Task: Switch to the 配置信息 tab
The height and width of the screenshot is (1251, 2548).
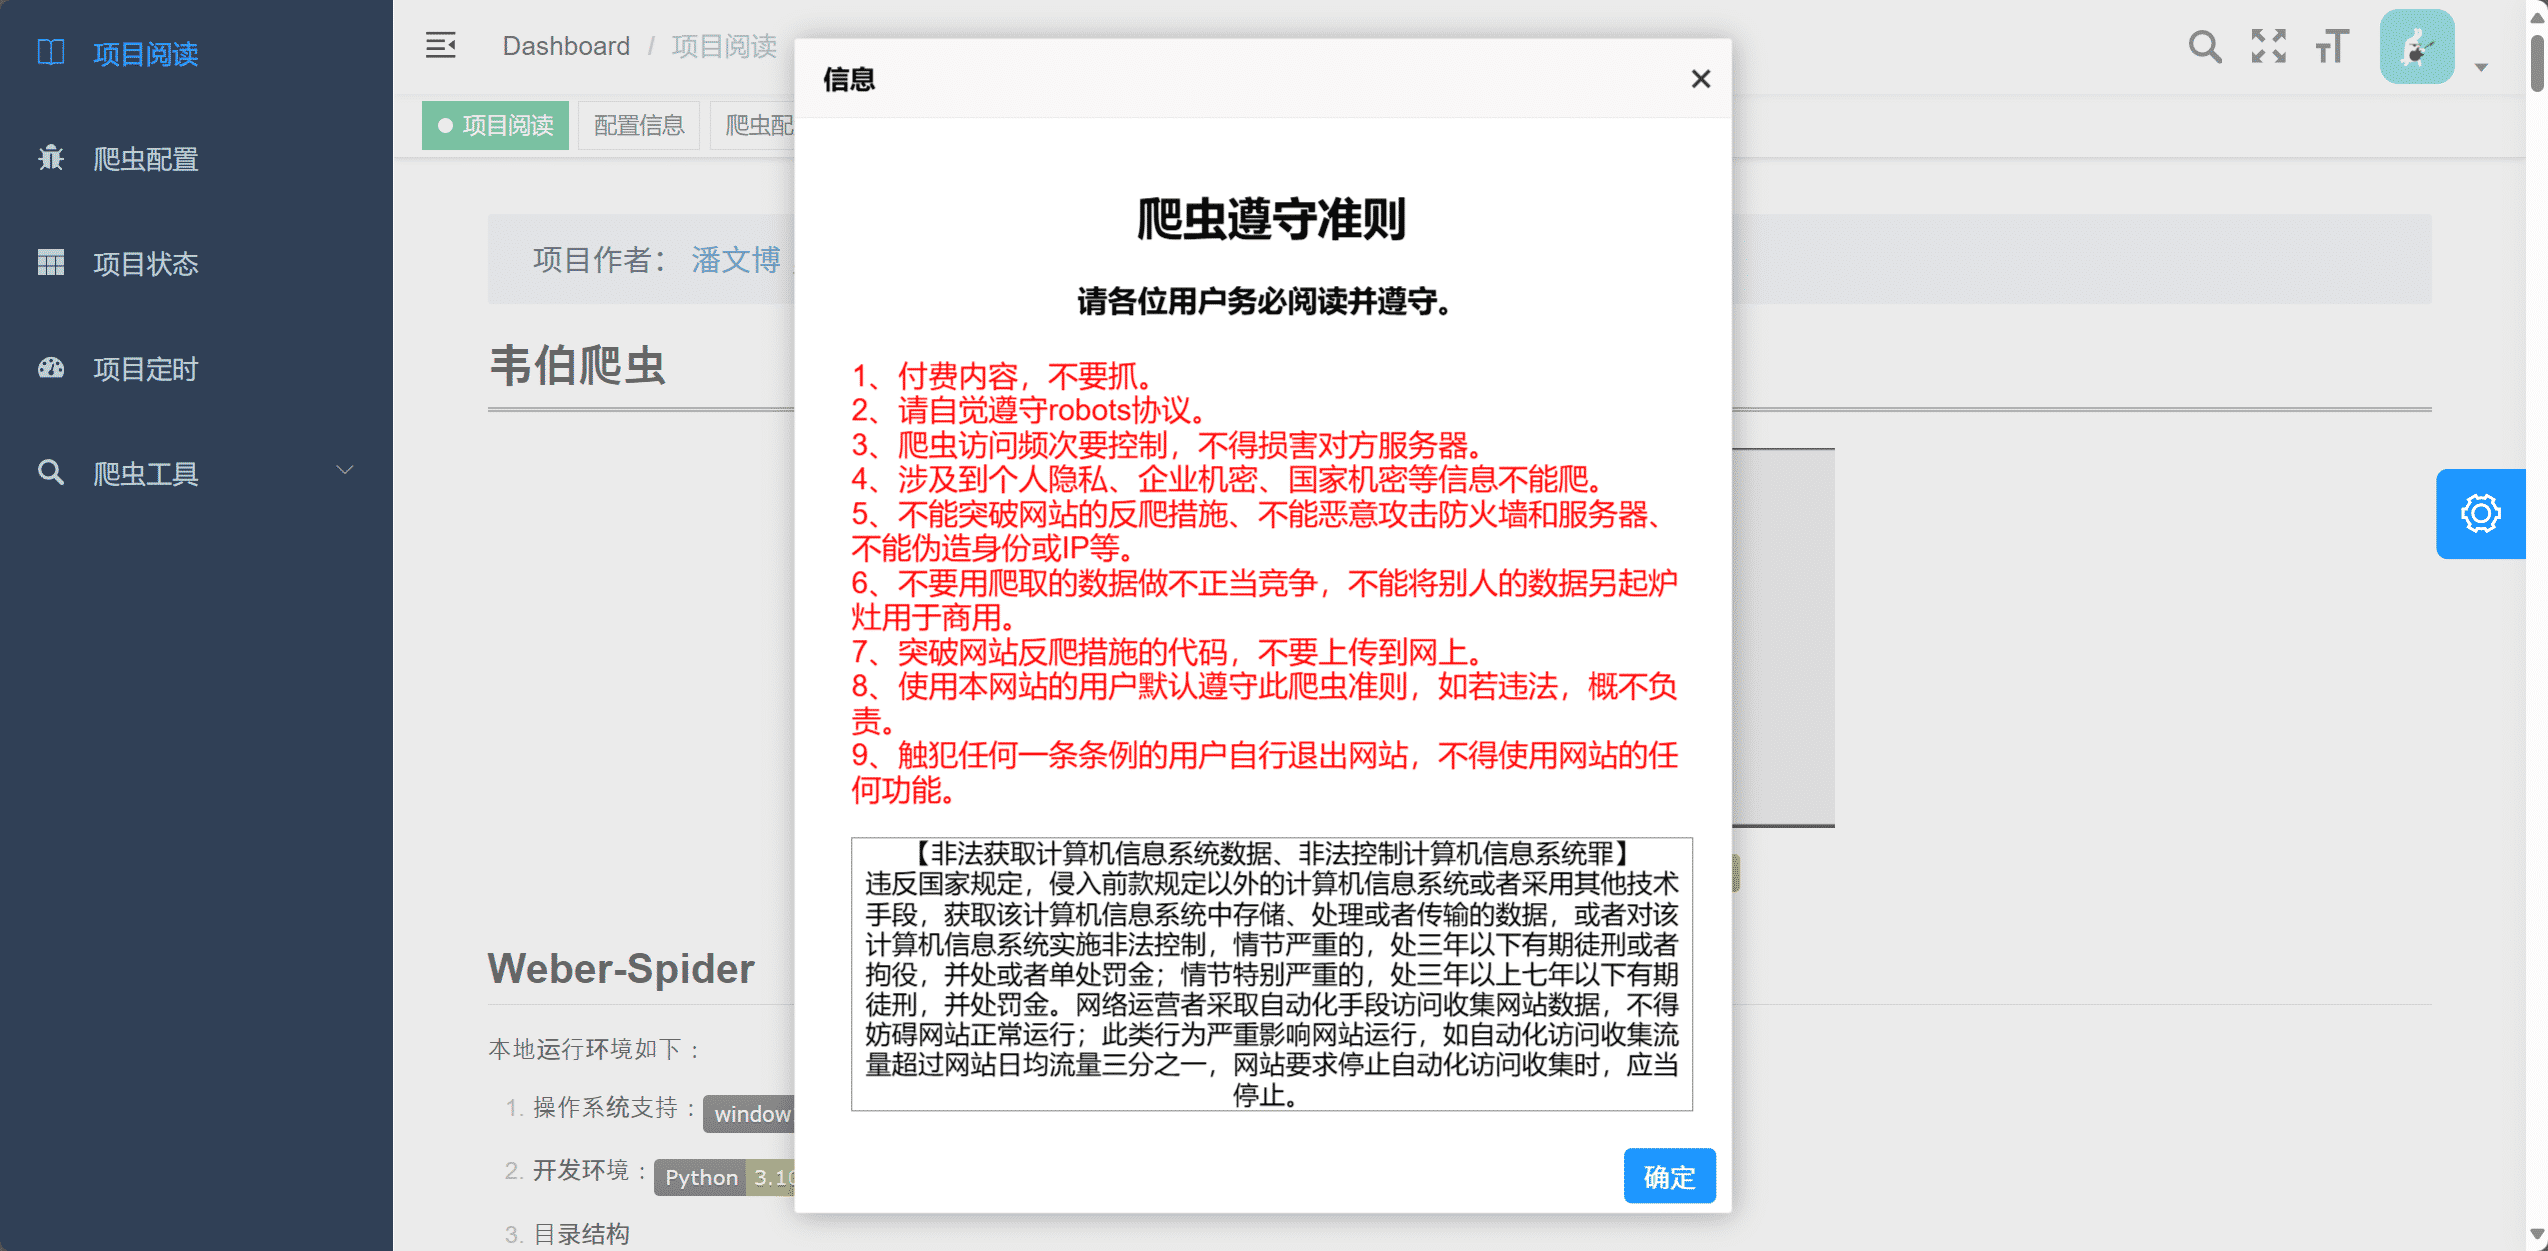Action: (638, 125)
